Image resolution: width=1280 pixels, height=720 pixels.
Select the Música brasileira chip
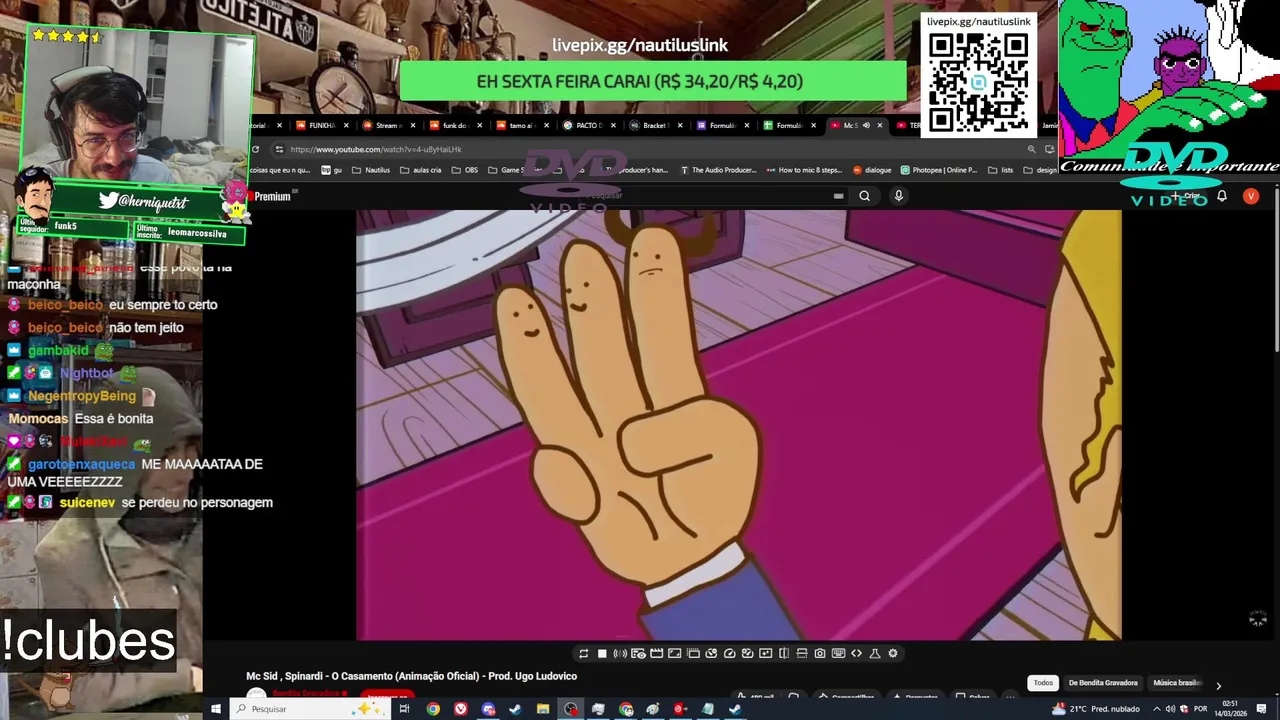(x=1177, y=683)
